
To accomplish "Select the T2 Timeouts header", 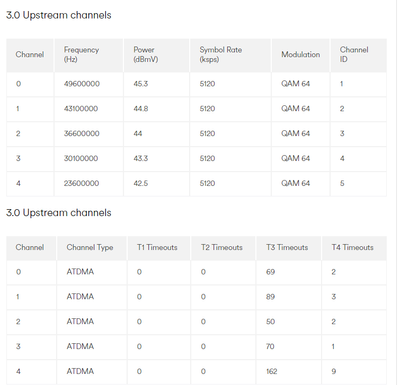I will 222,247.
